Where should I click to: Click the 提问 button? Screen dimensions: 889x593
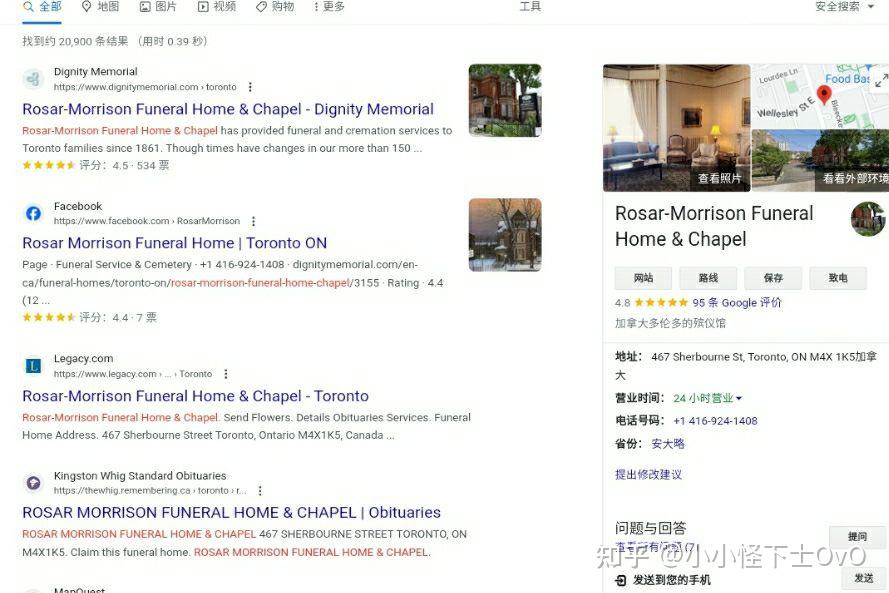click(857, 536)
